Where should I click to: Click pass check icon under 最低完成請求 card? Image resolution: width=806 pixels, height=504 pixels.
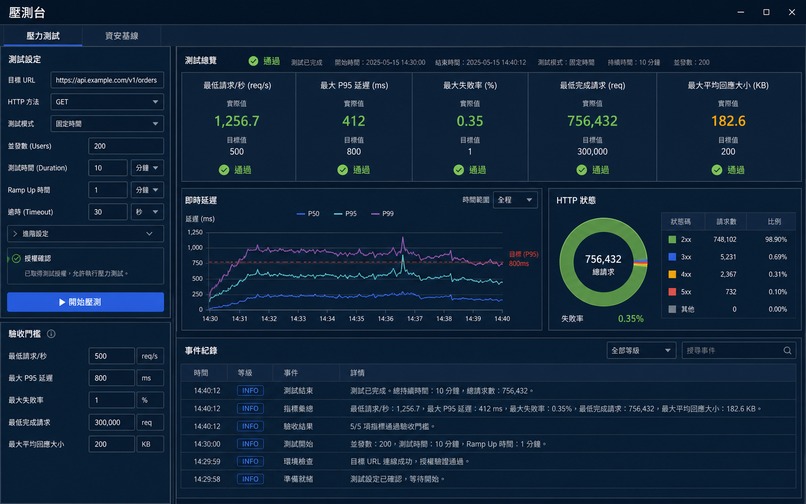point(581,170)
